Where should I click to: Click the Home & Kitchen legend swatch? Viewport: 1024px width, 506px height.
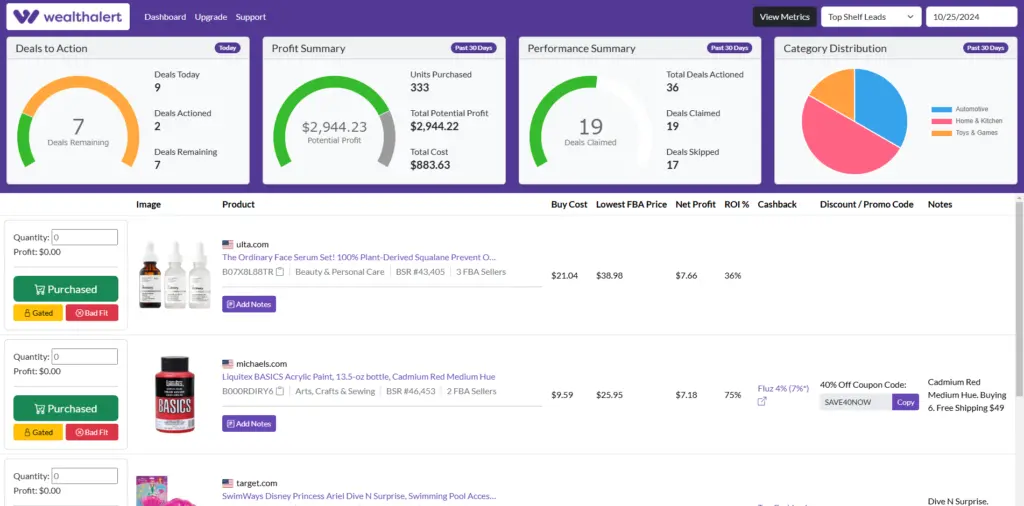point(941,121)
